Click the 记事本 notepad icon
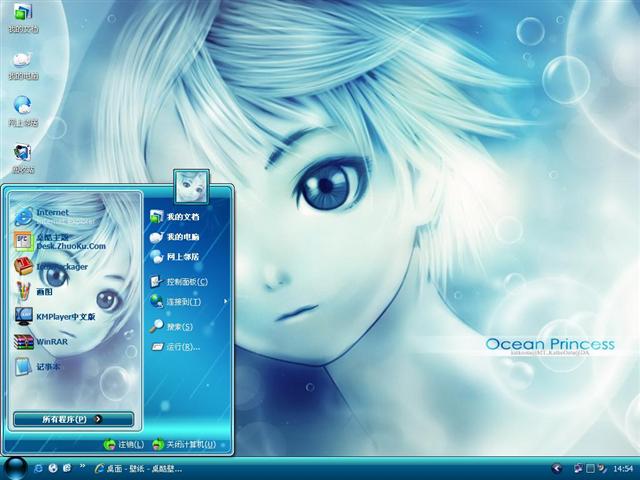This screenshot has width=640, height=480. (x=23, y=367)
